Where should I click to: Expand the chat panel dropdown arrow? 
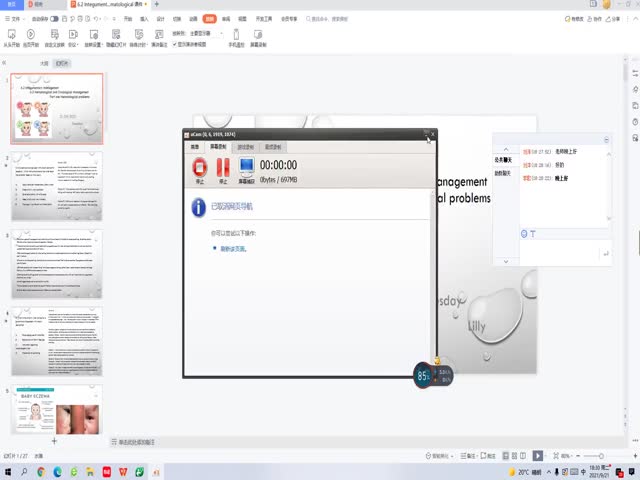click(605, 139)
